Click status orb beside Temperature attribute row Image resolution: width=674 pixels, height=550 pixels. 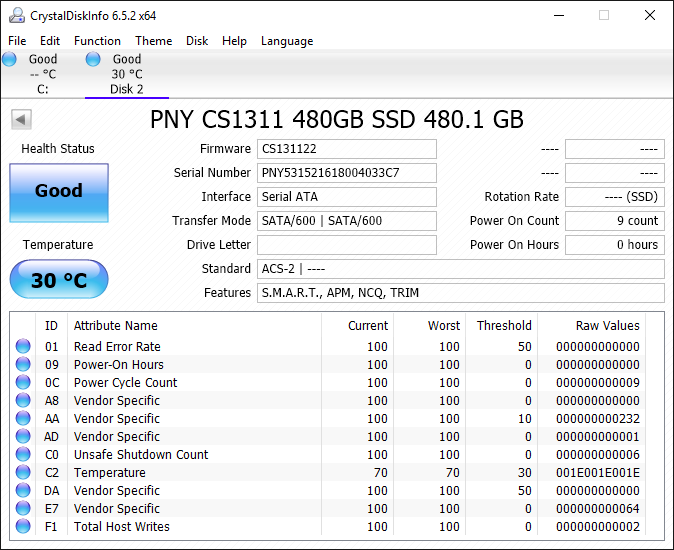[x=23, y=473]
